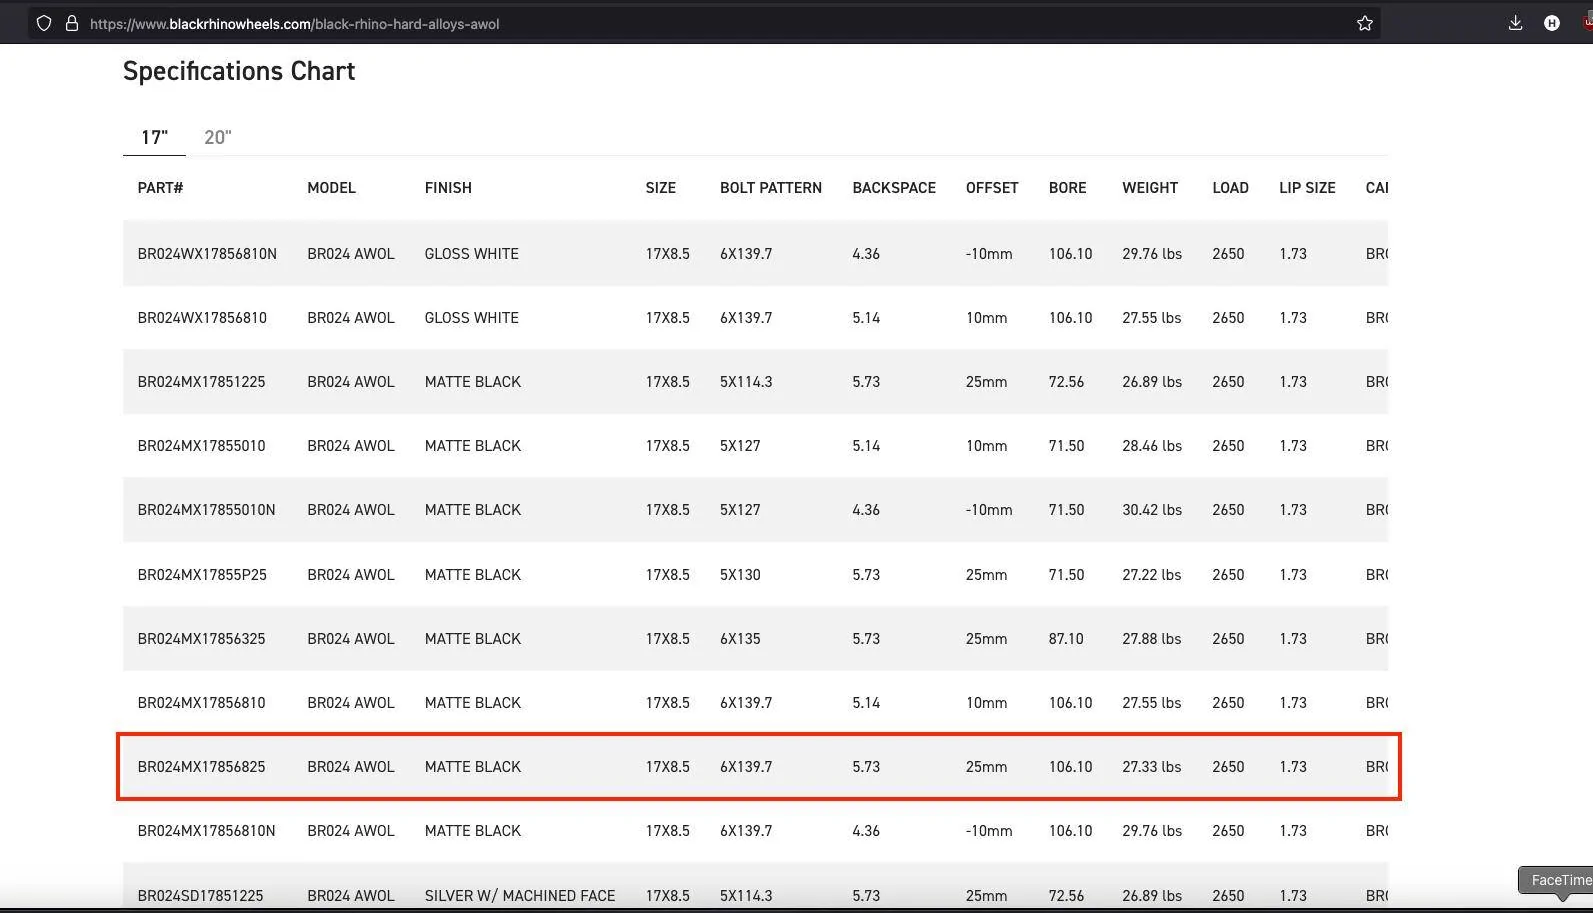Click the padlock site security icon
1593x913 pixels.
pos(72,23)
